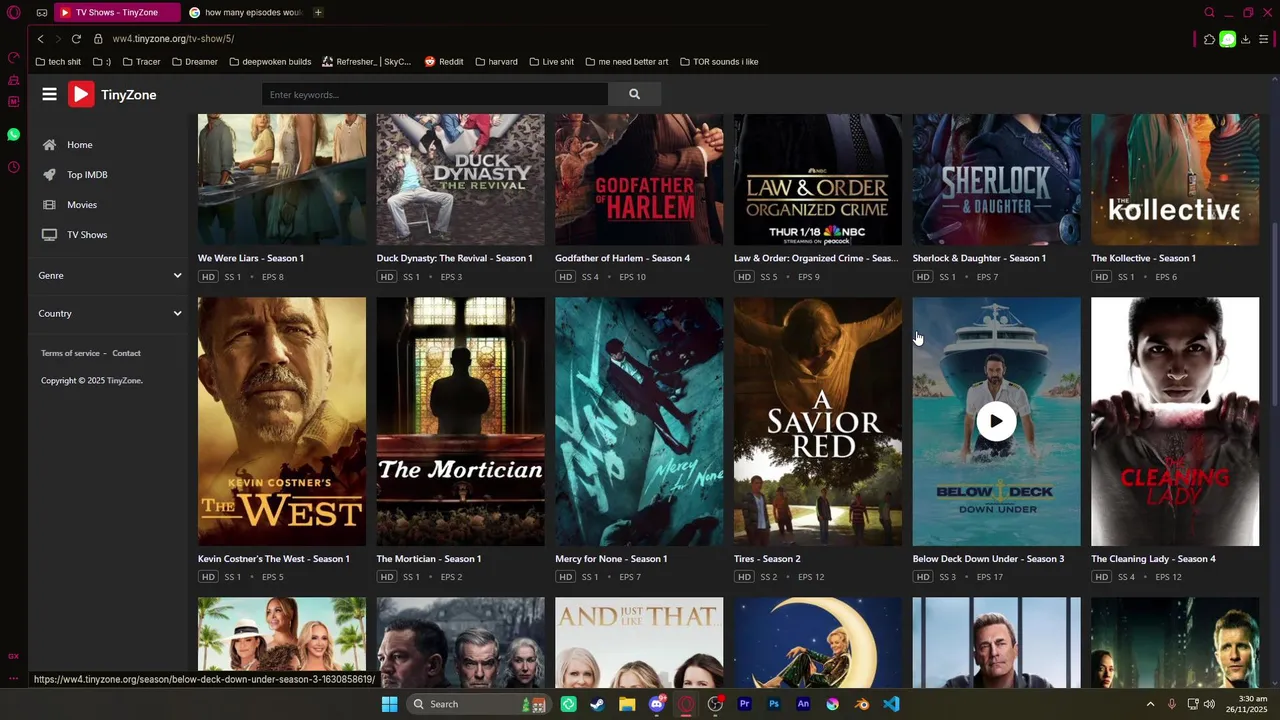Open 'The Kollective - Season 1' title

point(1143,258)
